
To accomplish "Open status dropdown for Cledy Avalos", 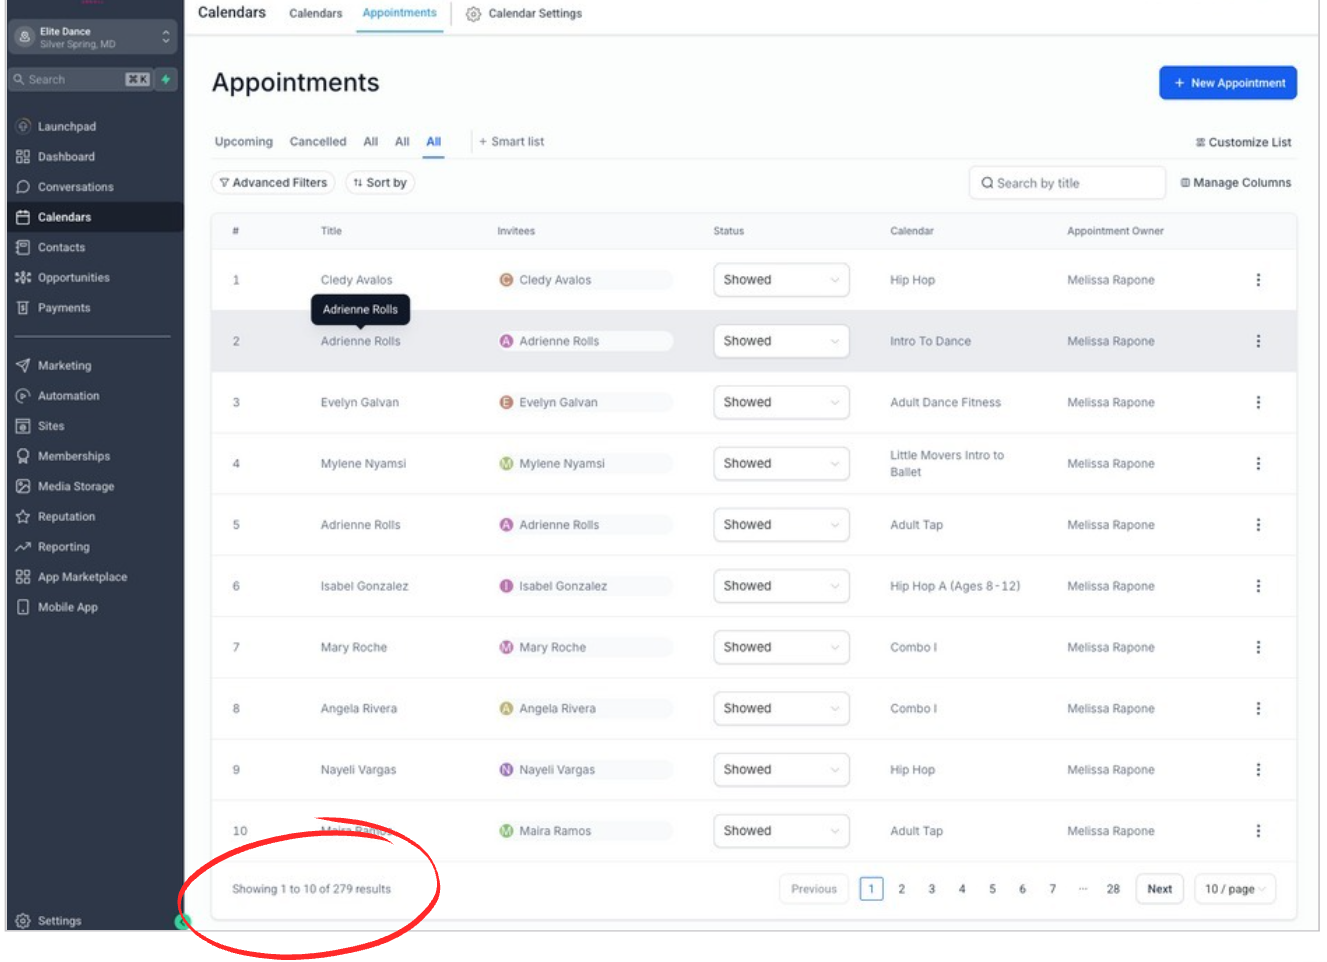I will click(781, 280).
